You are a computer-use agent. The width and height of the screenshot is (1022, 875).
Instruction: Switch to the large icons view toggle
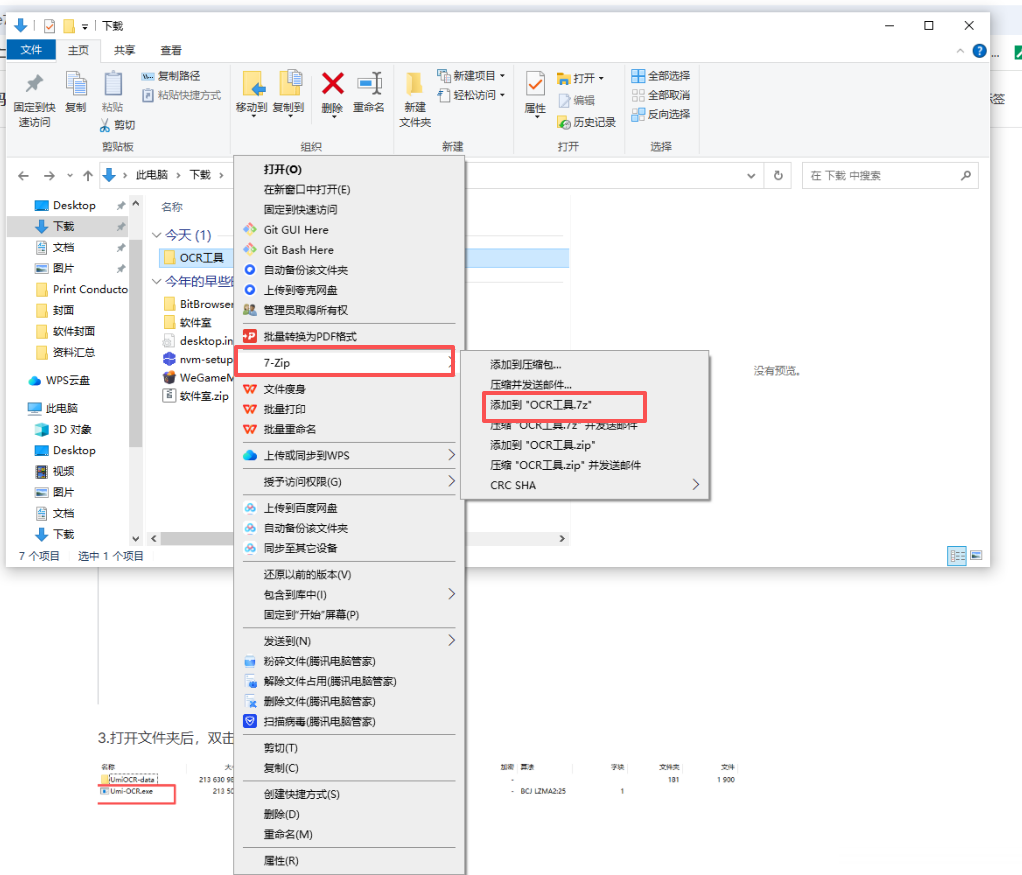976,555
